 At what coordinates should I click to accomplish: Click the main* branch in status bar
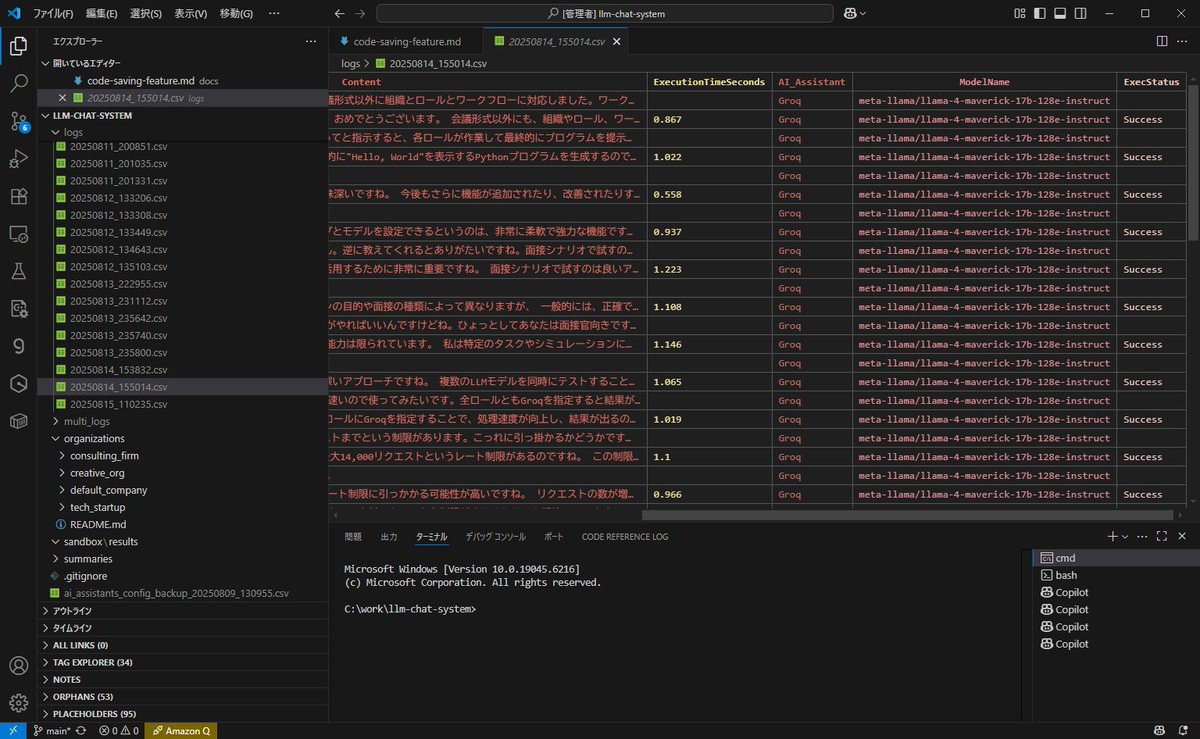point(54,730)
